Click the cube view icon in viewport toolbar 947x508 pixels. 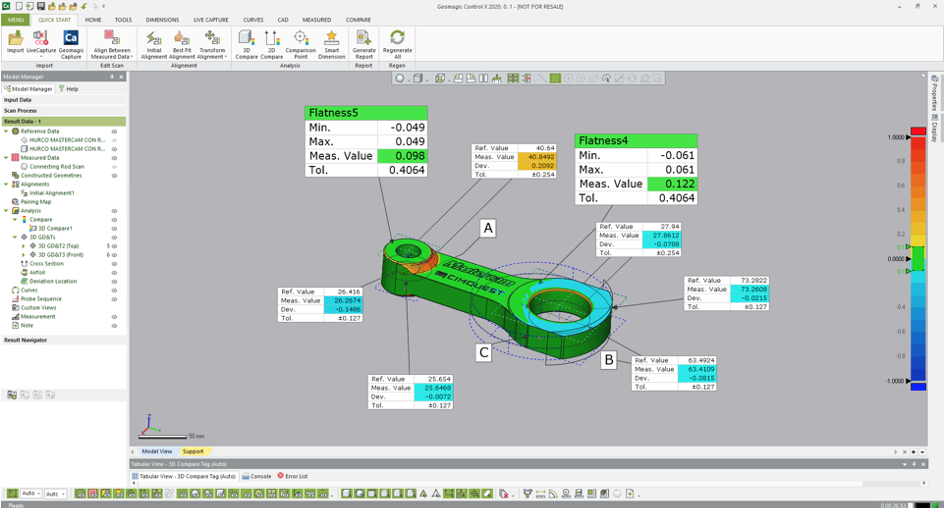click(417, 79)
